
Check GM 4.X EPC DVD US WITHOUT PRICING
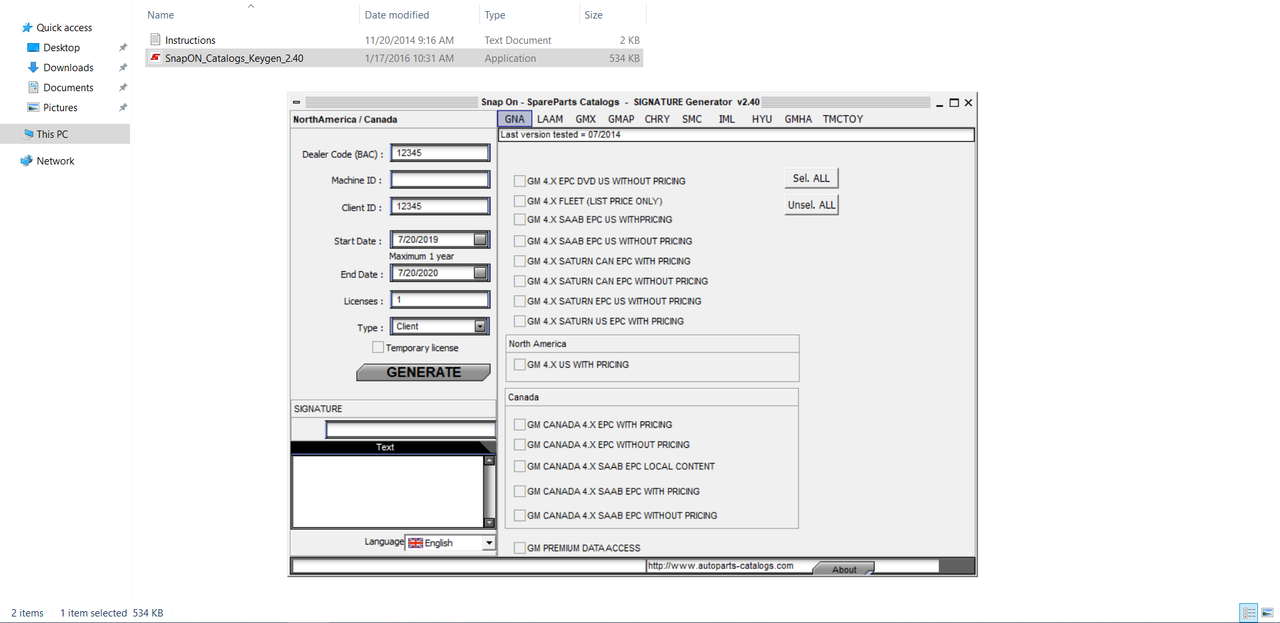pyautogui.click(x=520, y=181)
